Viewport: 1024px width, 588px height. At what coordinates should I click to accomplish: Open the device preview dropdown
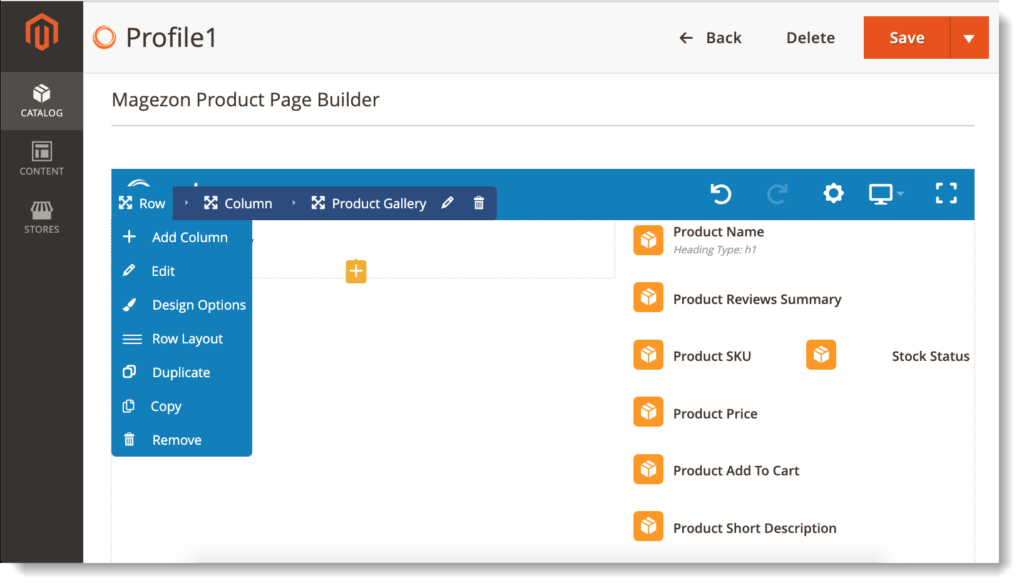[886, 193]
